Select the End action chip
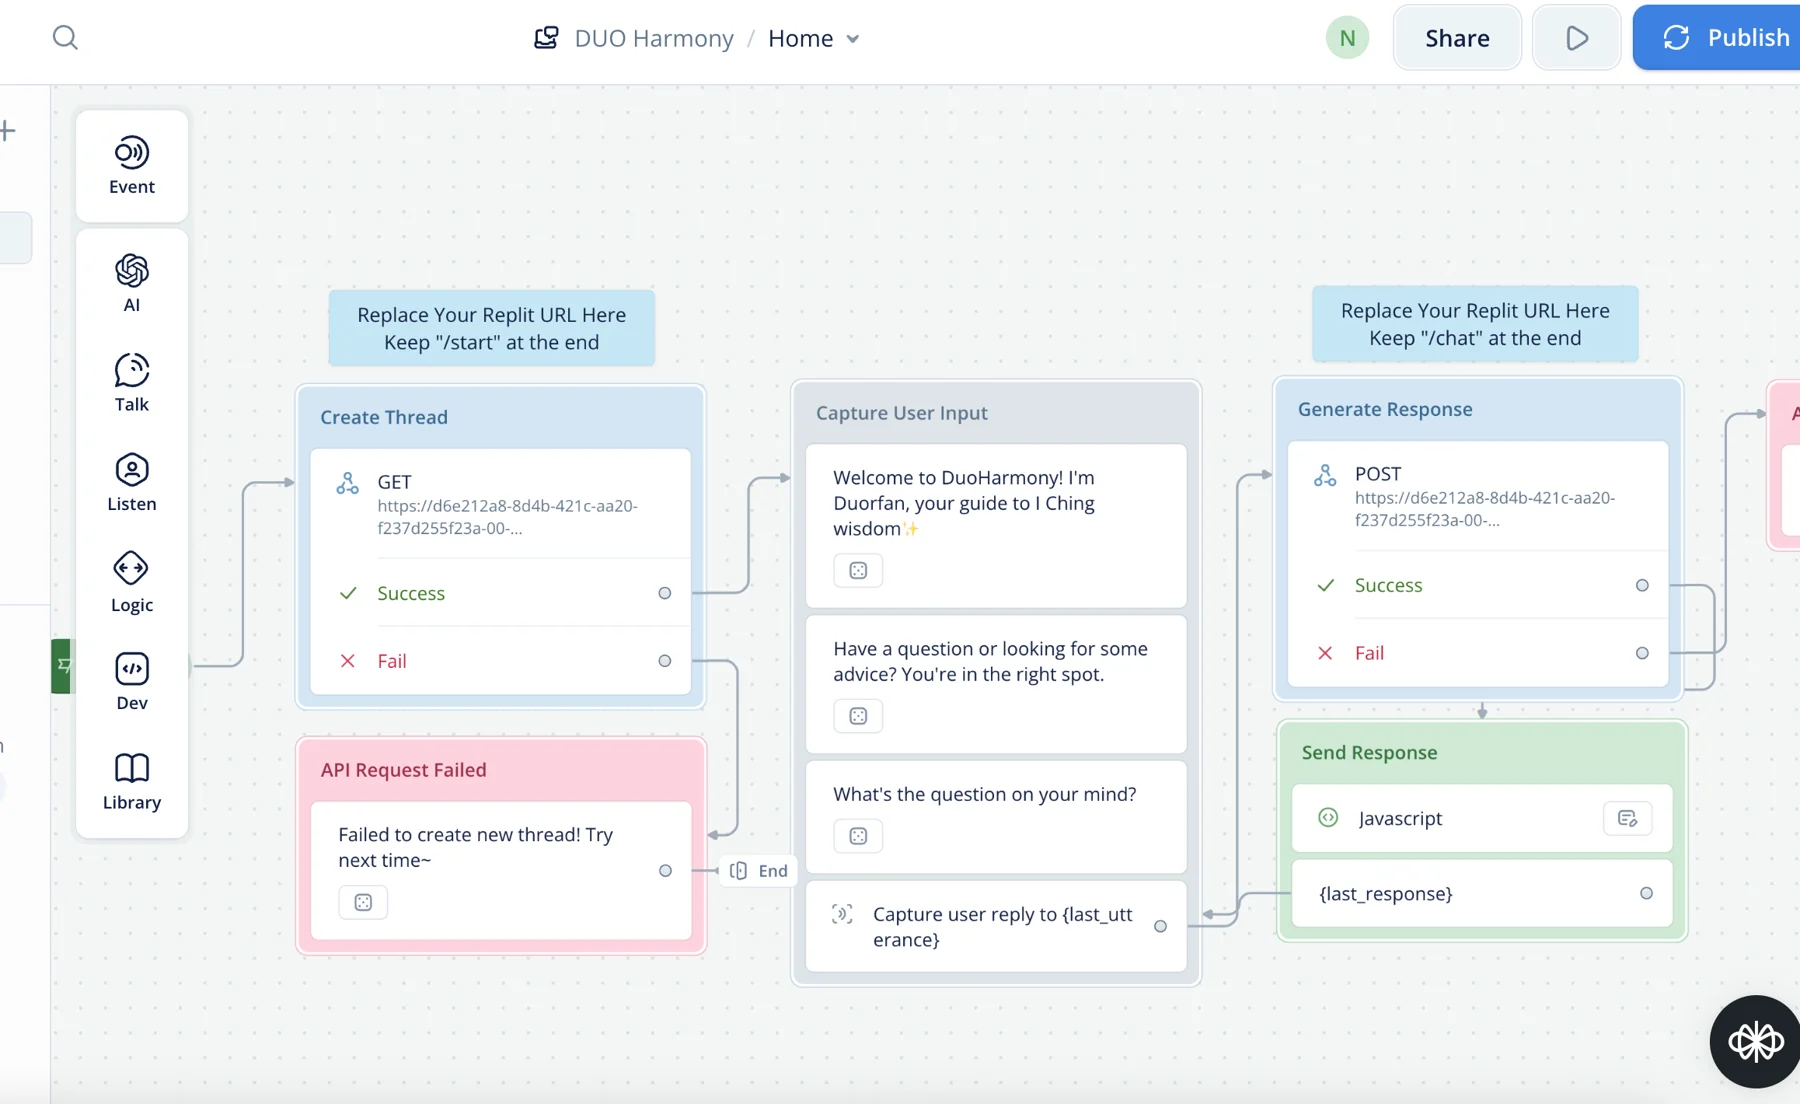Image resolution: width=1800 pixels, height=1104 pixels. click(759, 871)
